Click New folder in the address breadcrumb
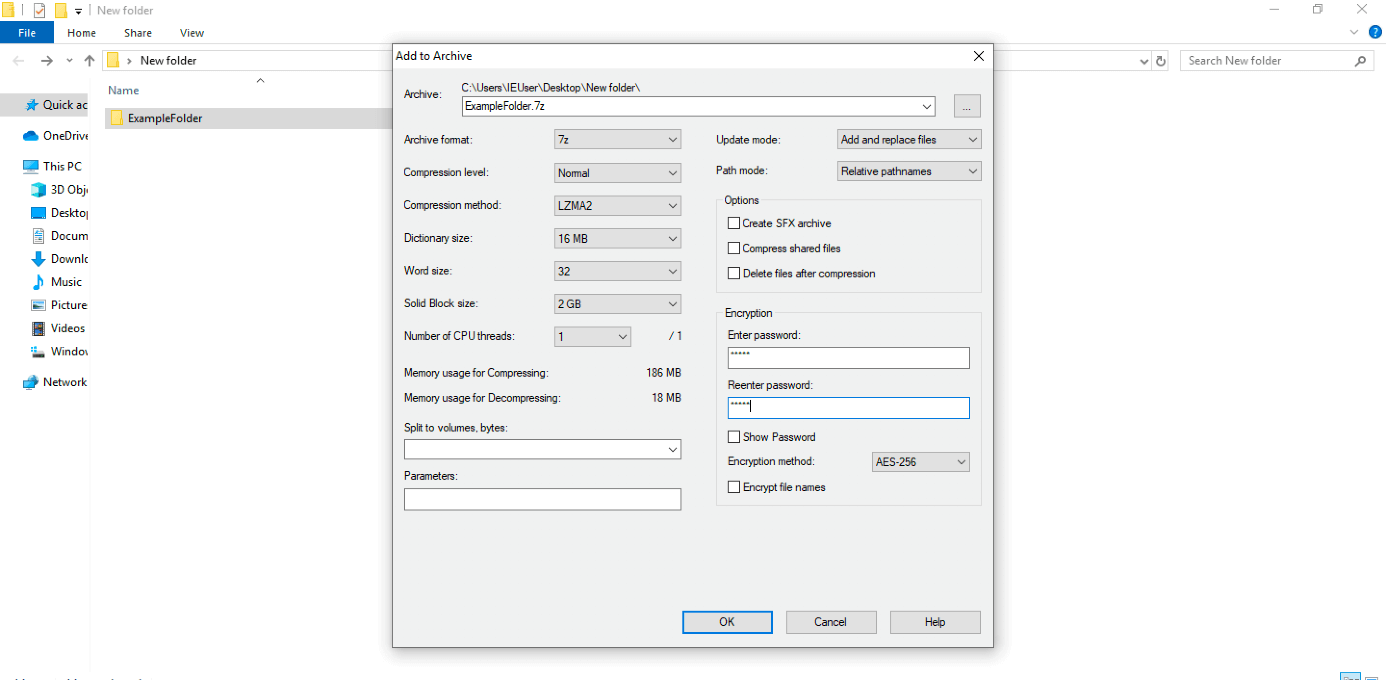Viewport: 1386px width, 680px height. coord(168,61)
